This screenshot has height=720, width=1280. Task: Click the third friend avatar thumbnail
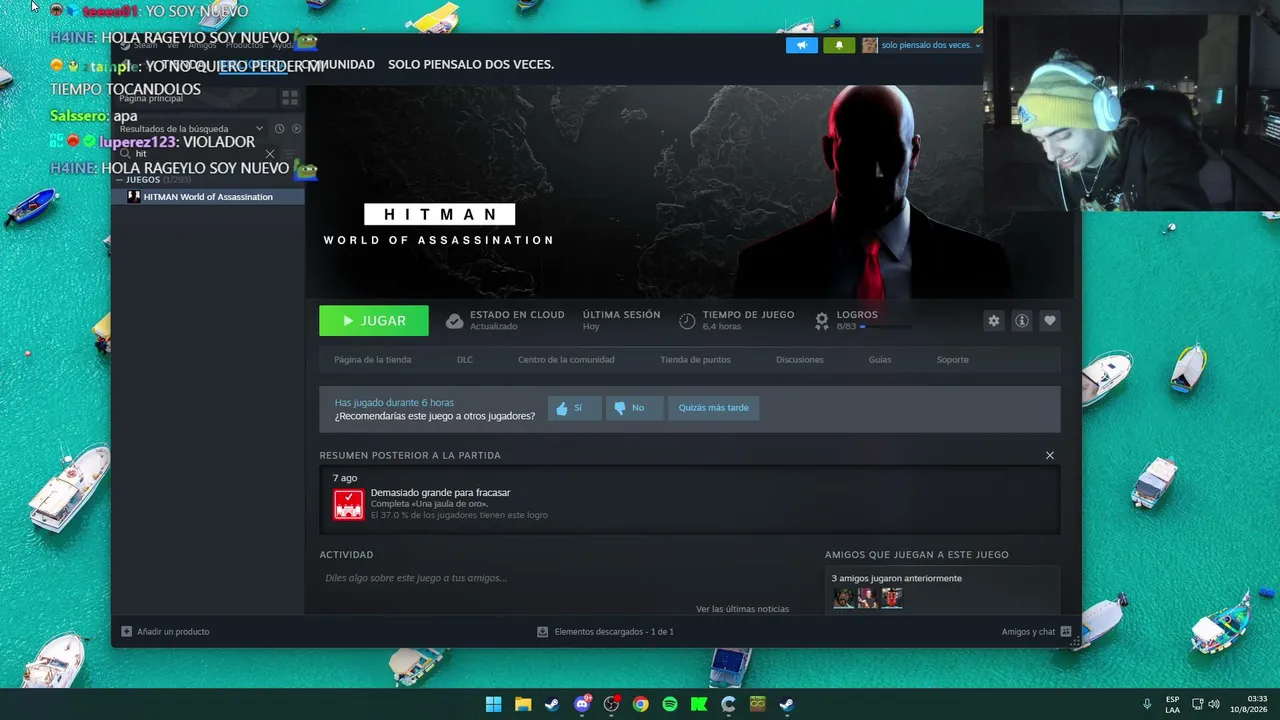point(892,598)
